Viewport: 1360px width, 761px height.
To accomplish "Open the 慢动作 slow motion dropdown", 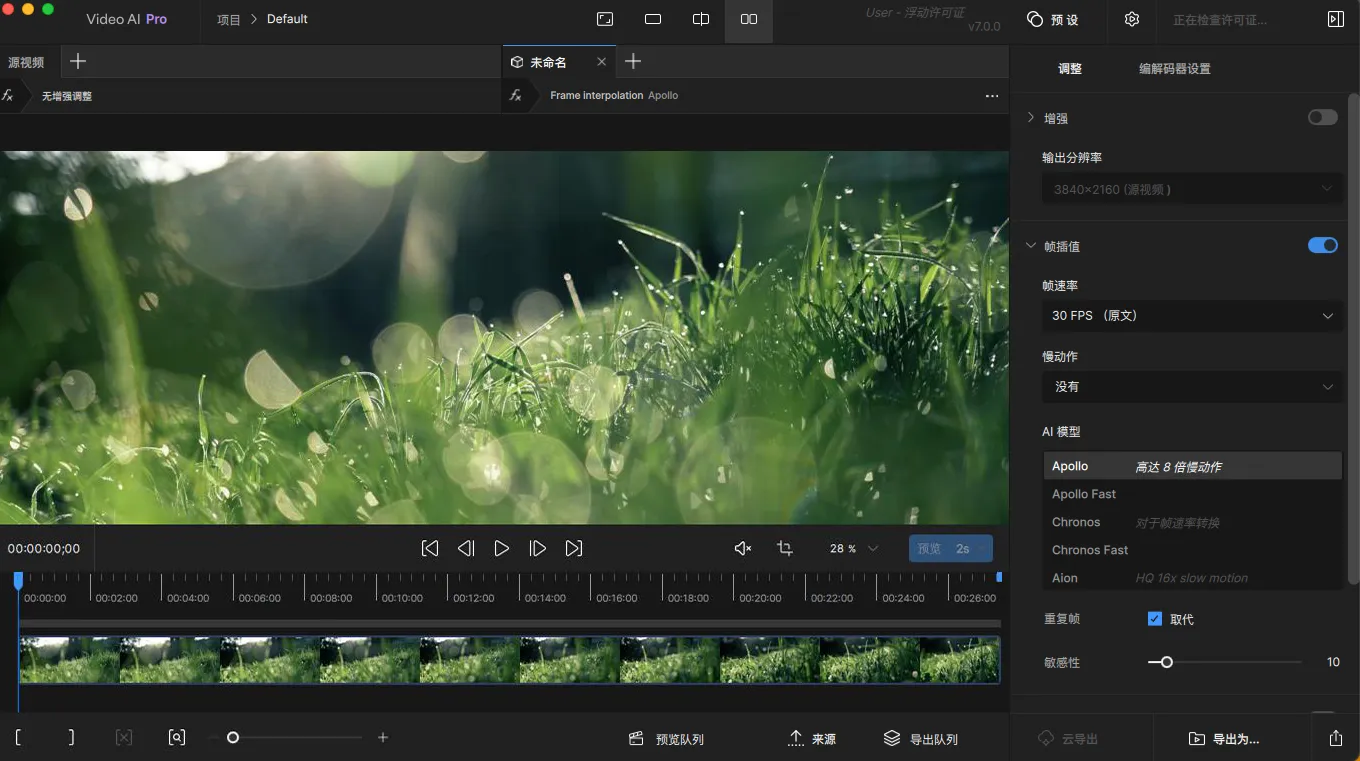I will pos(1191,387).
